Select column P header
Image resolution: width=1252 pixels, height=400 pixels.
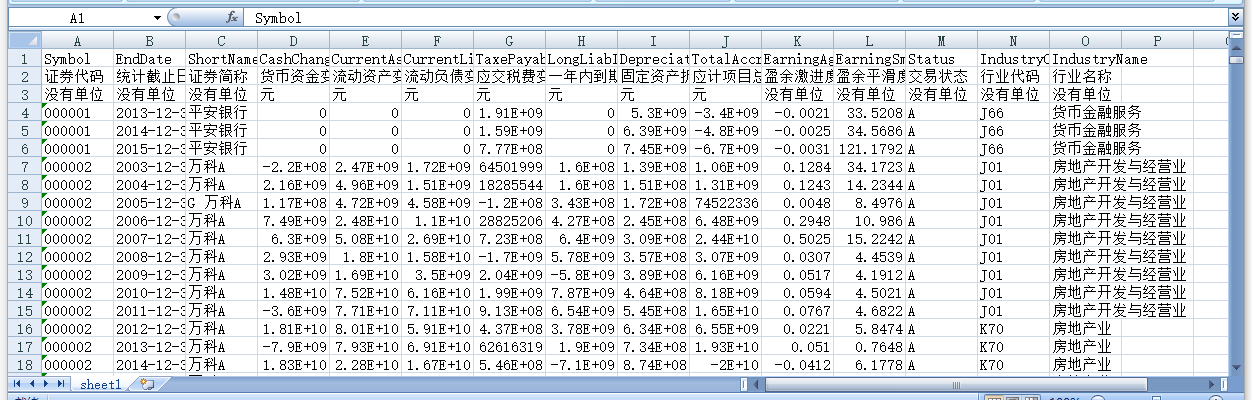point(1157,42)
